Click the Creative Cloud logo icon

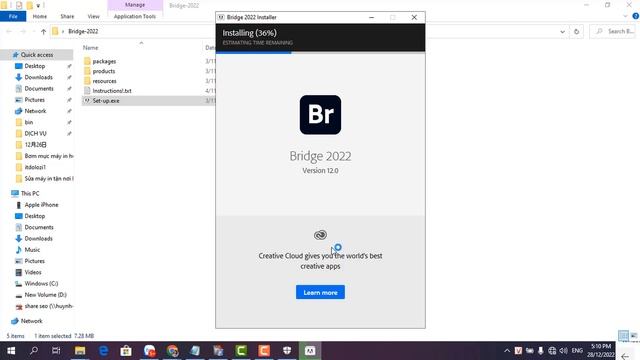pyautogui.click(x=320, y=235)
